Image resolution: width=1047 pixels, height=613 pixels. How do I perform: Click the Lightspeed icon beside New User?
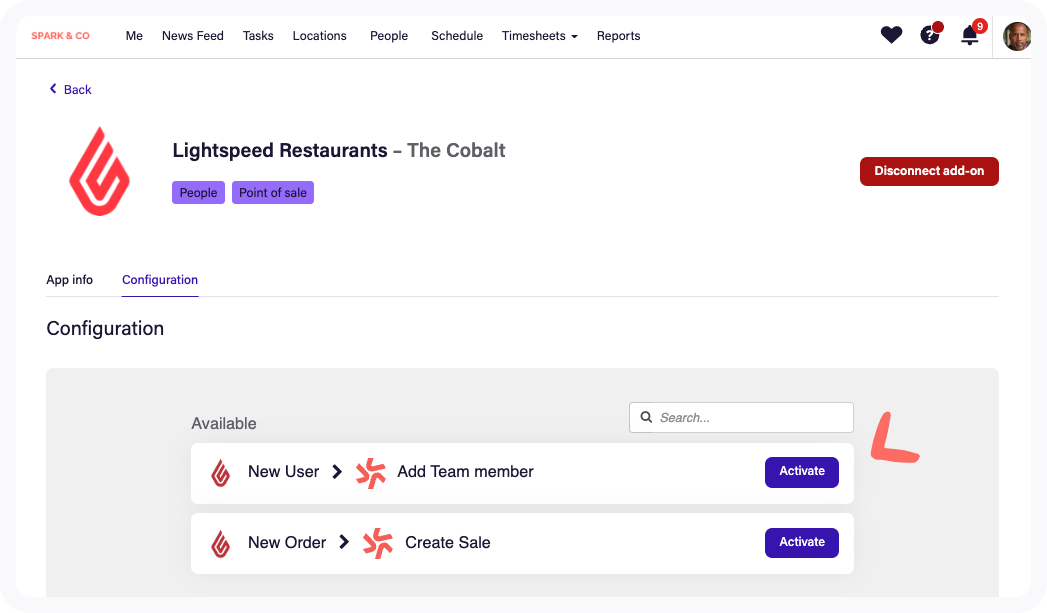[x=220, y=473]
